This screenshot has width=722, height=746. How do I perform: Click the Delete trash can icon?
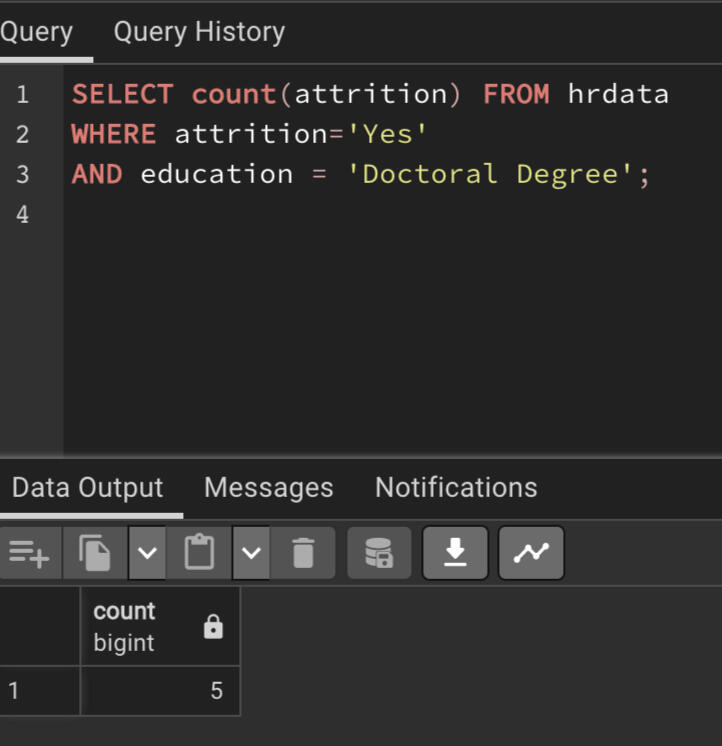(x=303, y=553)
